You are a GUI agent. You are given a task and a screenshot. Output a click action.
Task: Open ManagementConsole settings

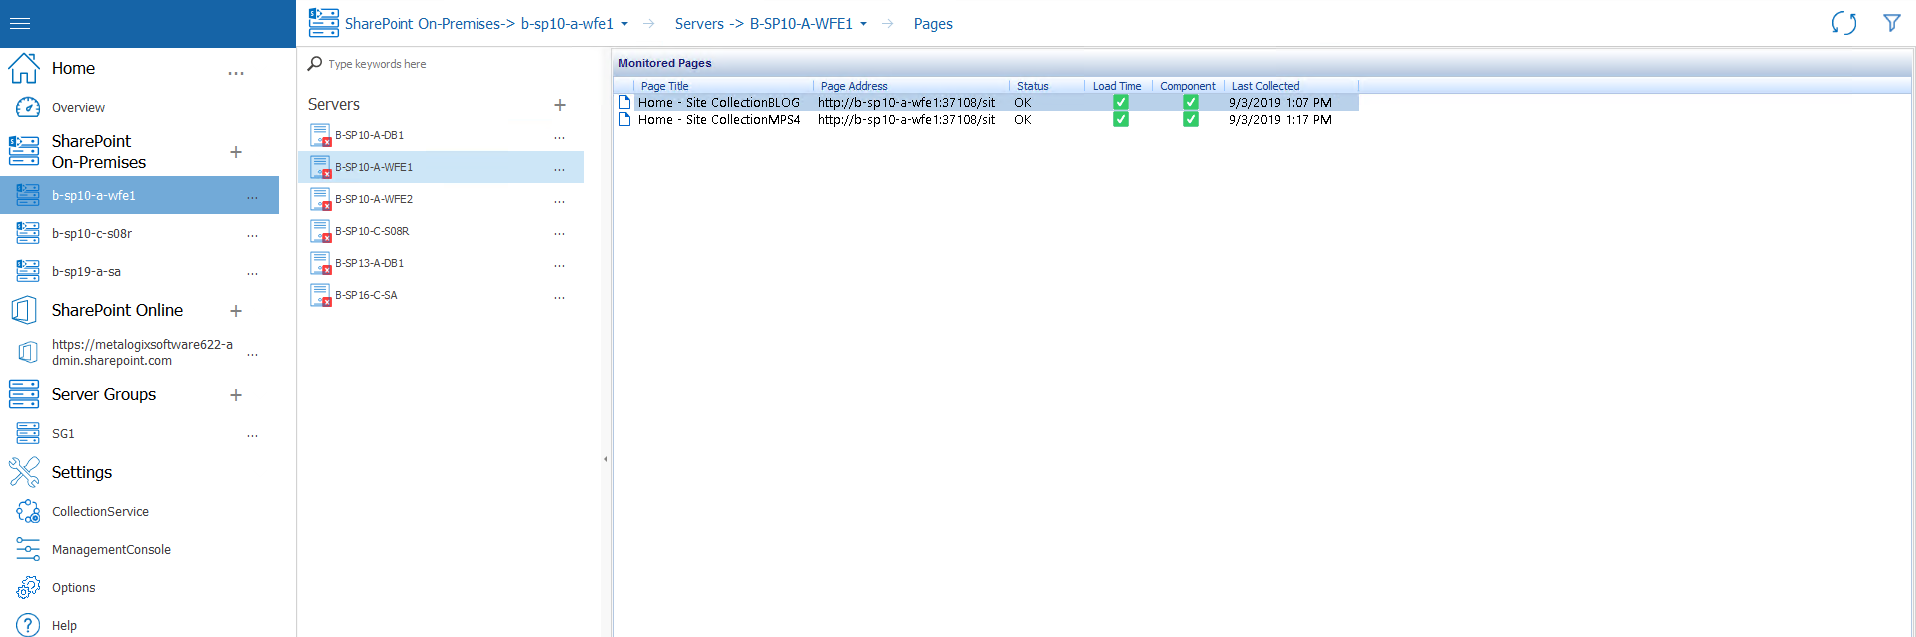111,549
